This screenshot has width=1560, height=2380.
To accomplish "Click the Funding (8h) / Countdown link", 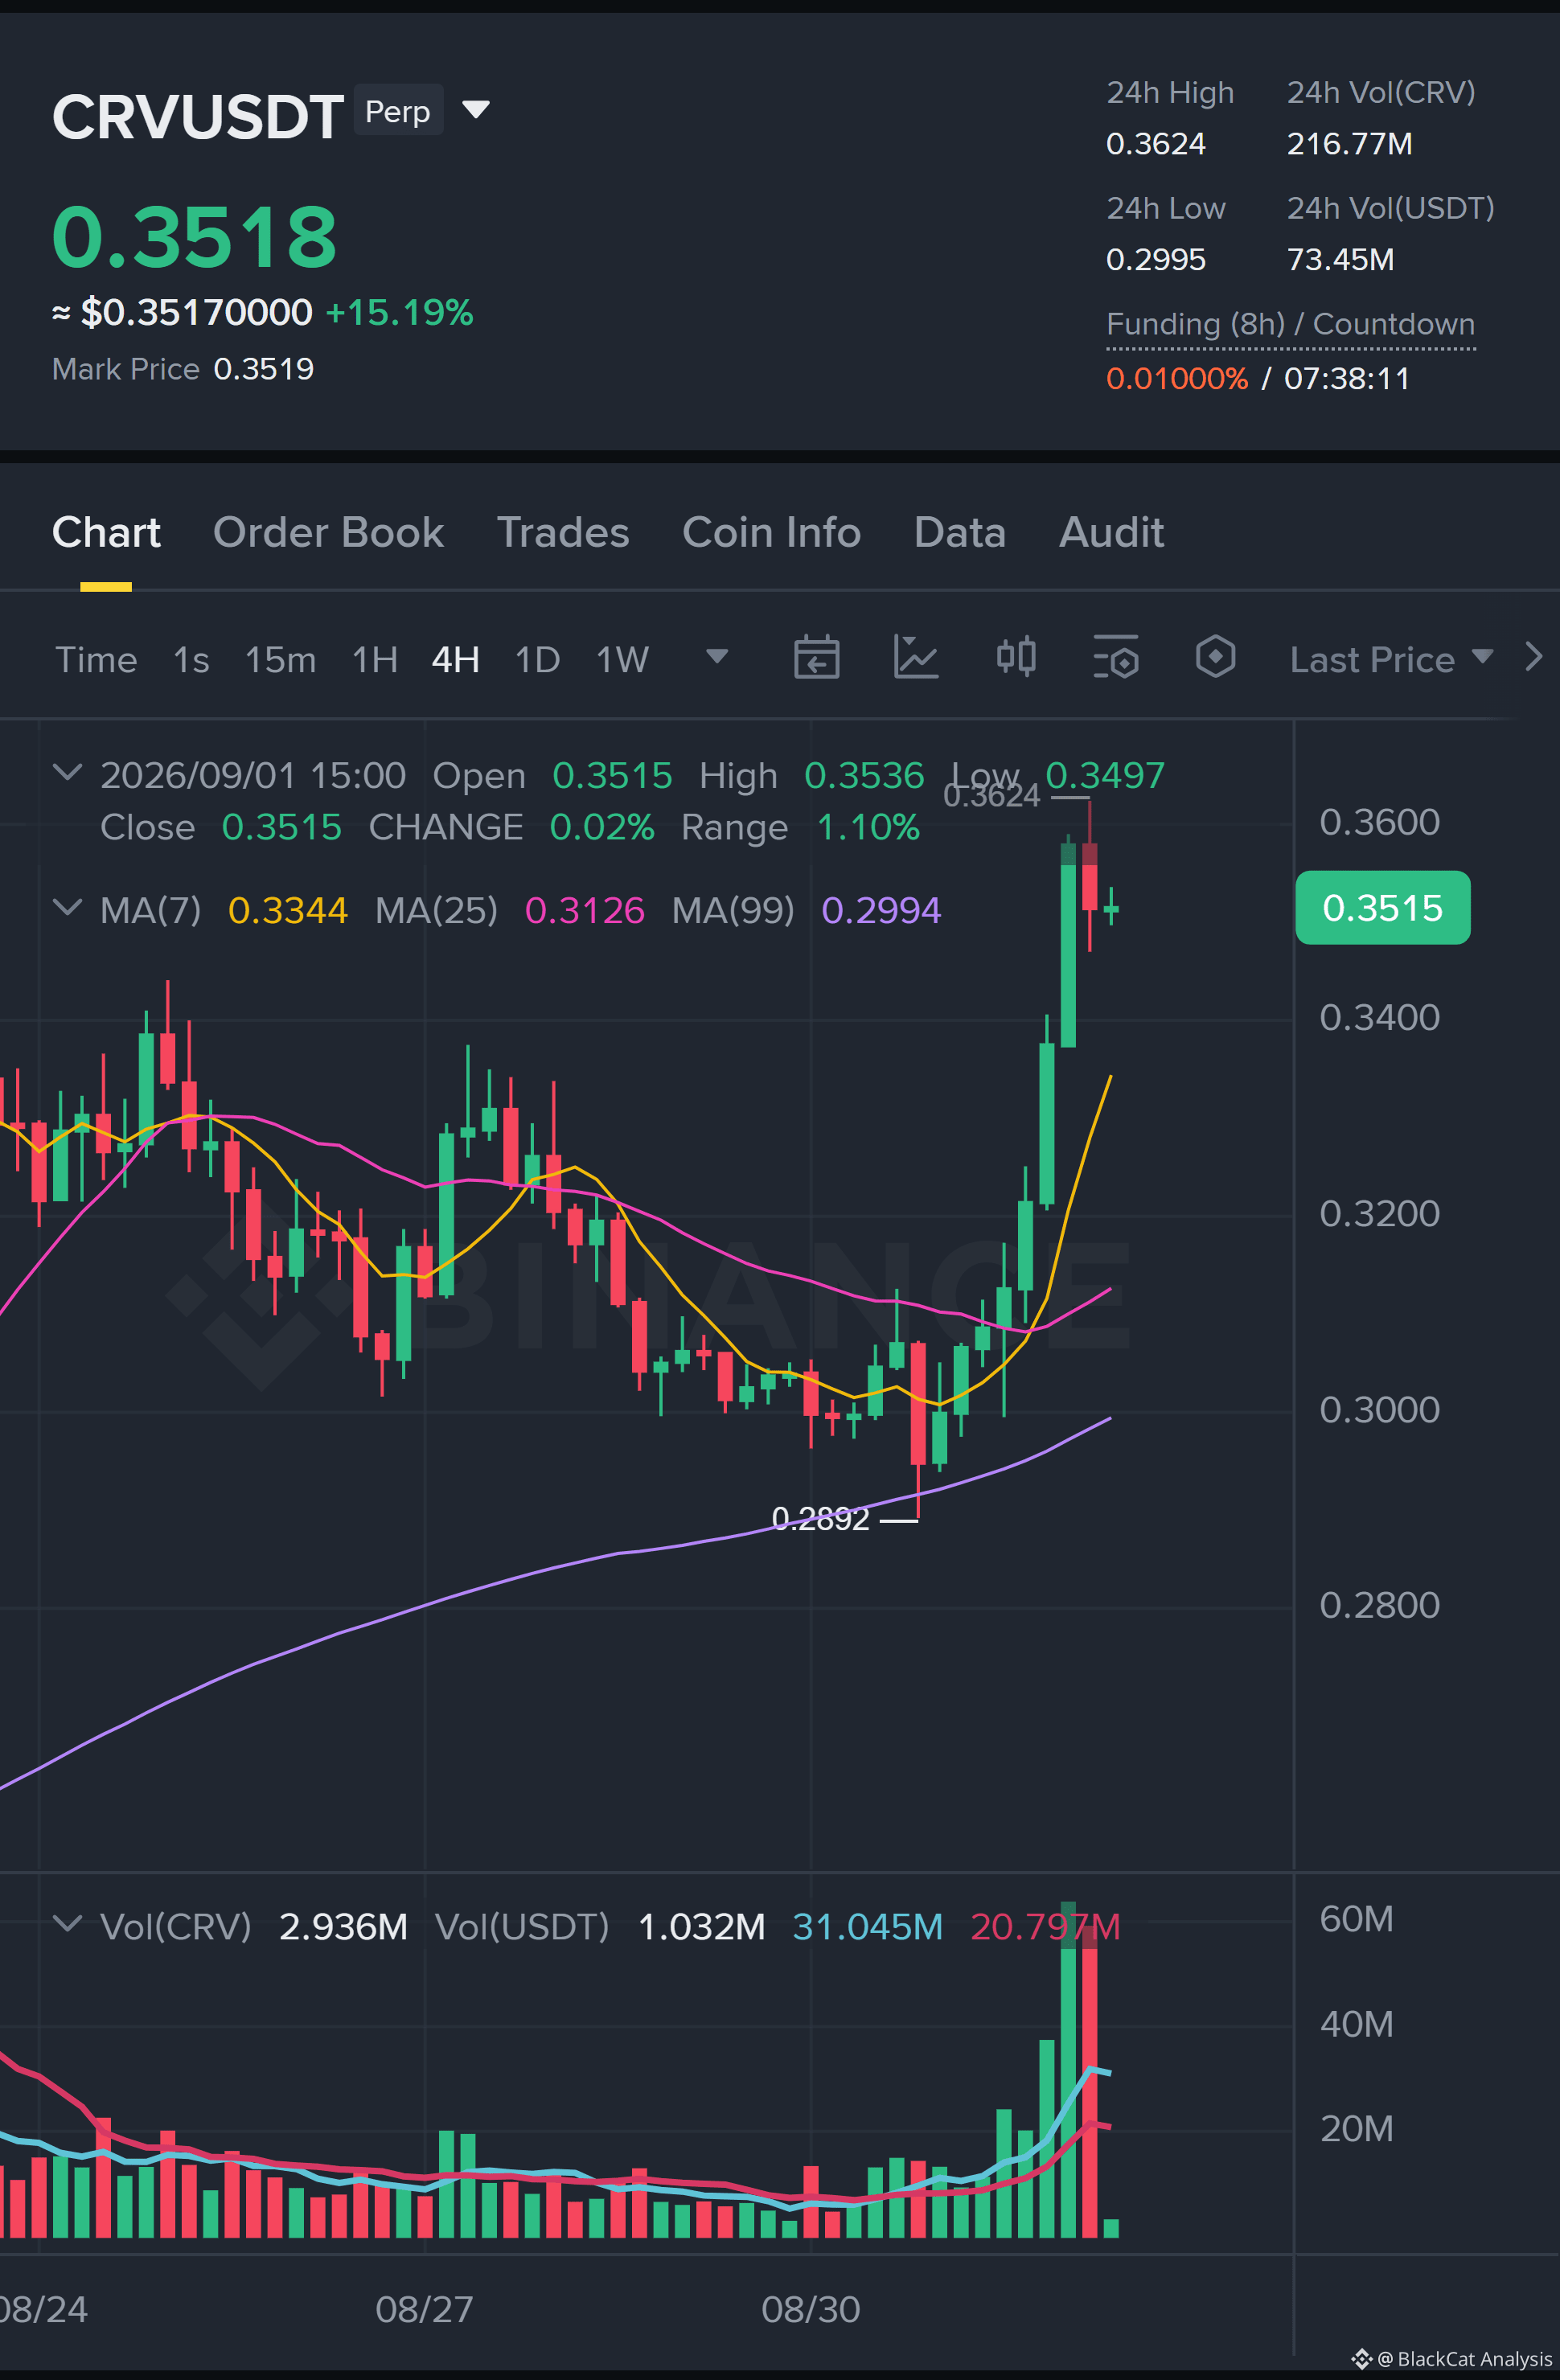I will [x=1290, y=325].
